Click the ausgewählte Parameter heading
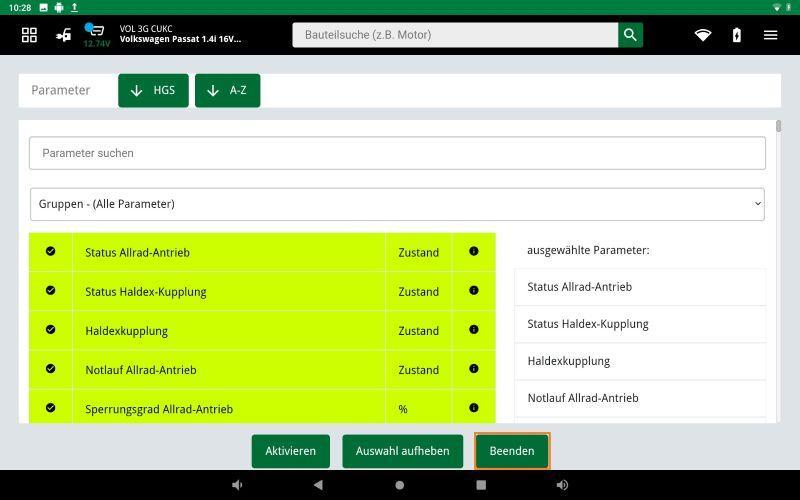This screenshot has height=500, width=800. coord(588,250)
